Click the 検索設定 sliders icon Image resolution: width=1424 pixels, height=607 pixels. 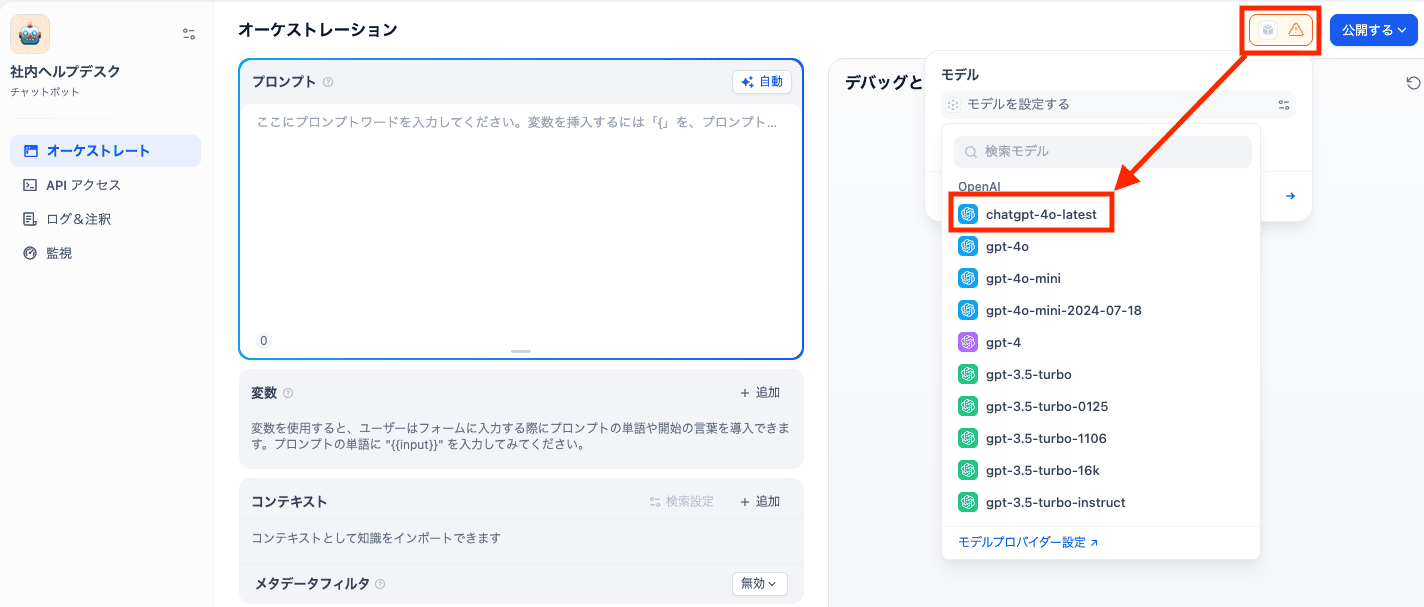coord(655,501)
